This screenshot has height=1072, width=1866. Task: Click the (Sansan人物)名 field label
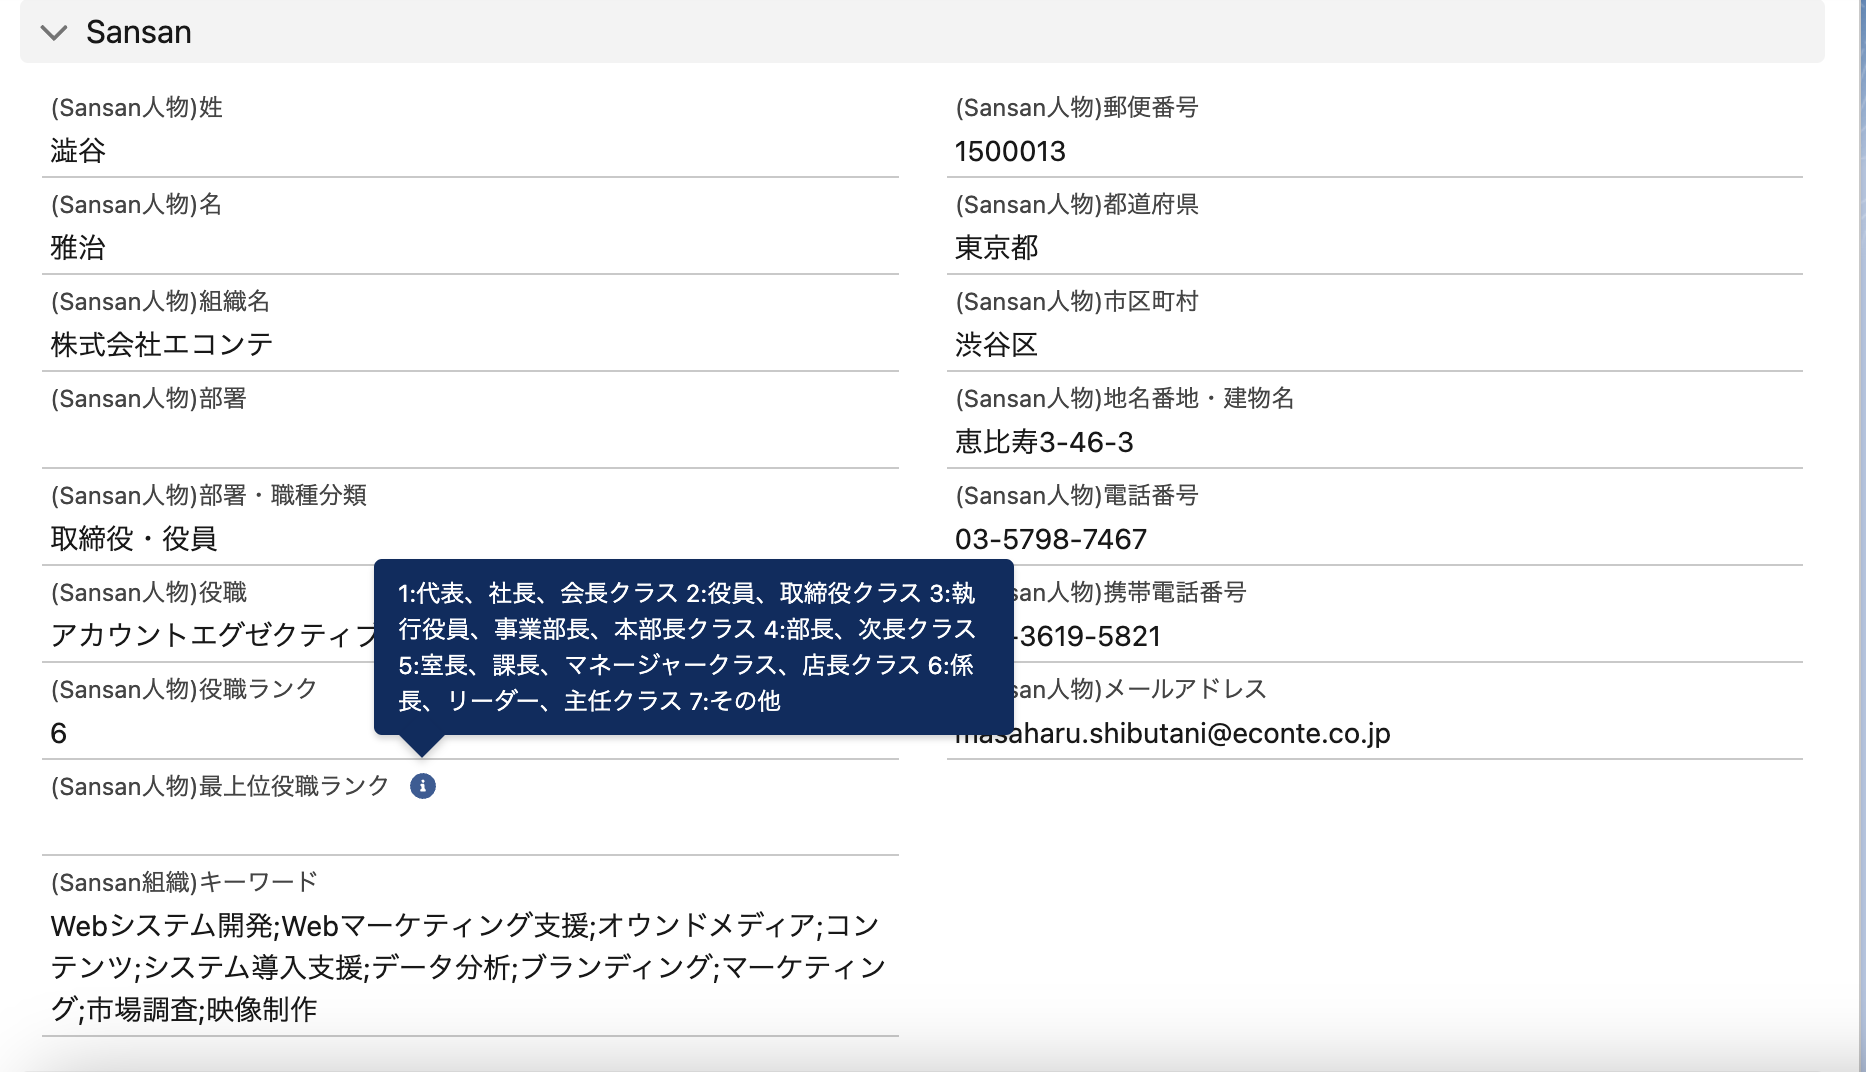[137, 204]
